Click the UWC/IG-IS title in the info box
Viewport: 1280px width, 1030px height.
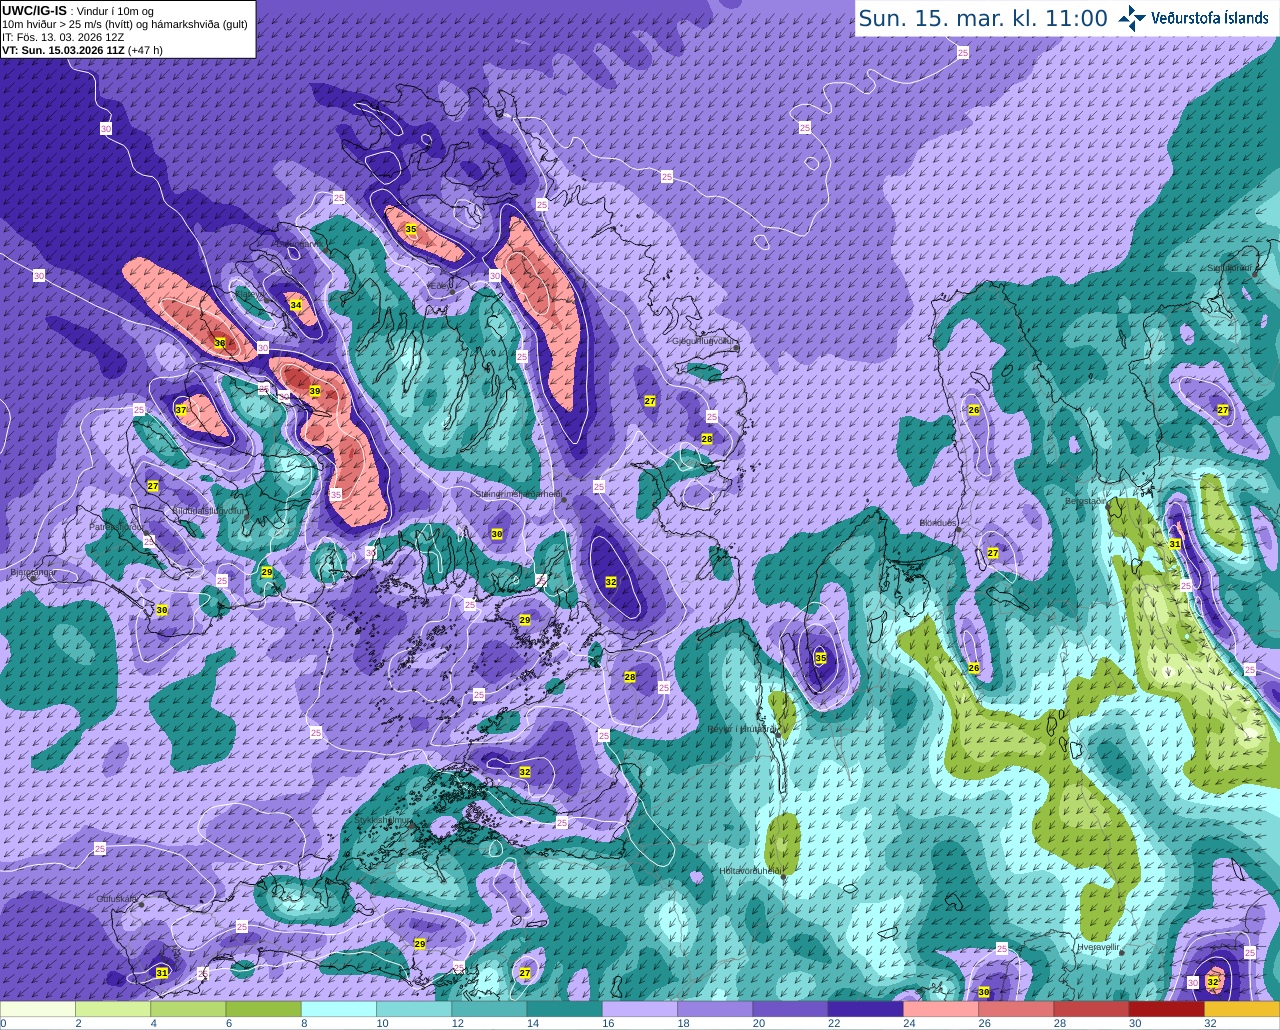click(x=34, y=10)
